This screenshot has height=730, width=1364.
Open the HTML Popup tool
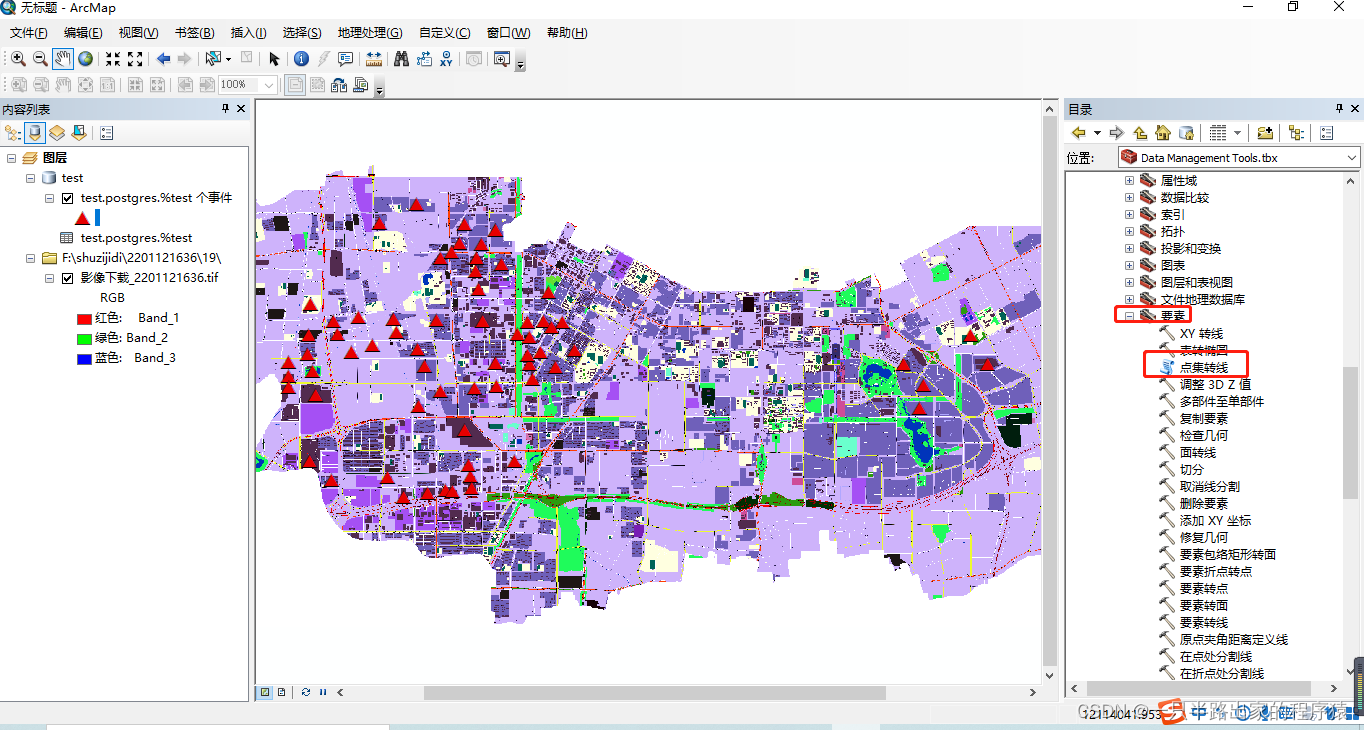(x=345, y=59)
